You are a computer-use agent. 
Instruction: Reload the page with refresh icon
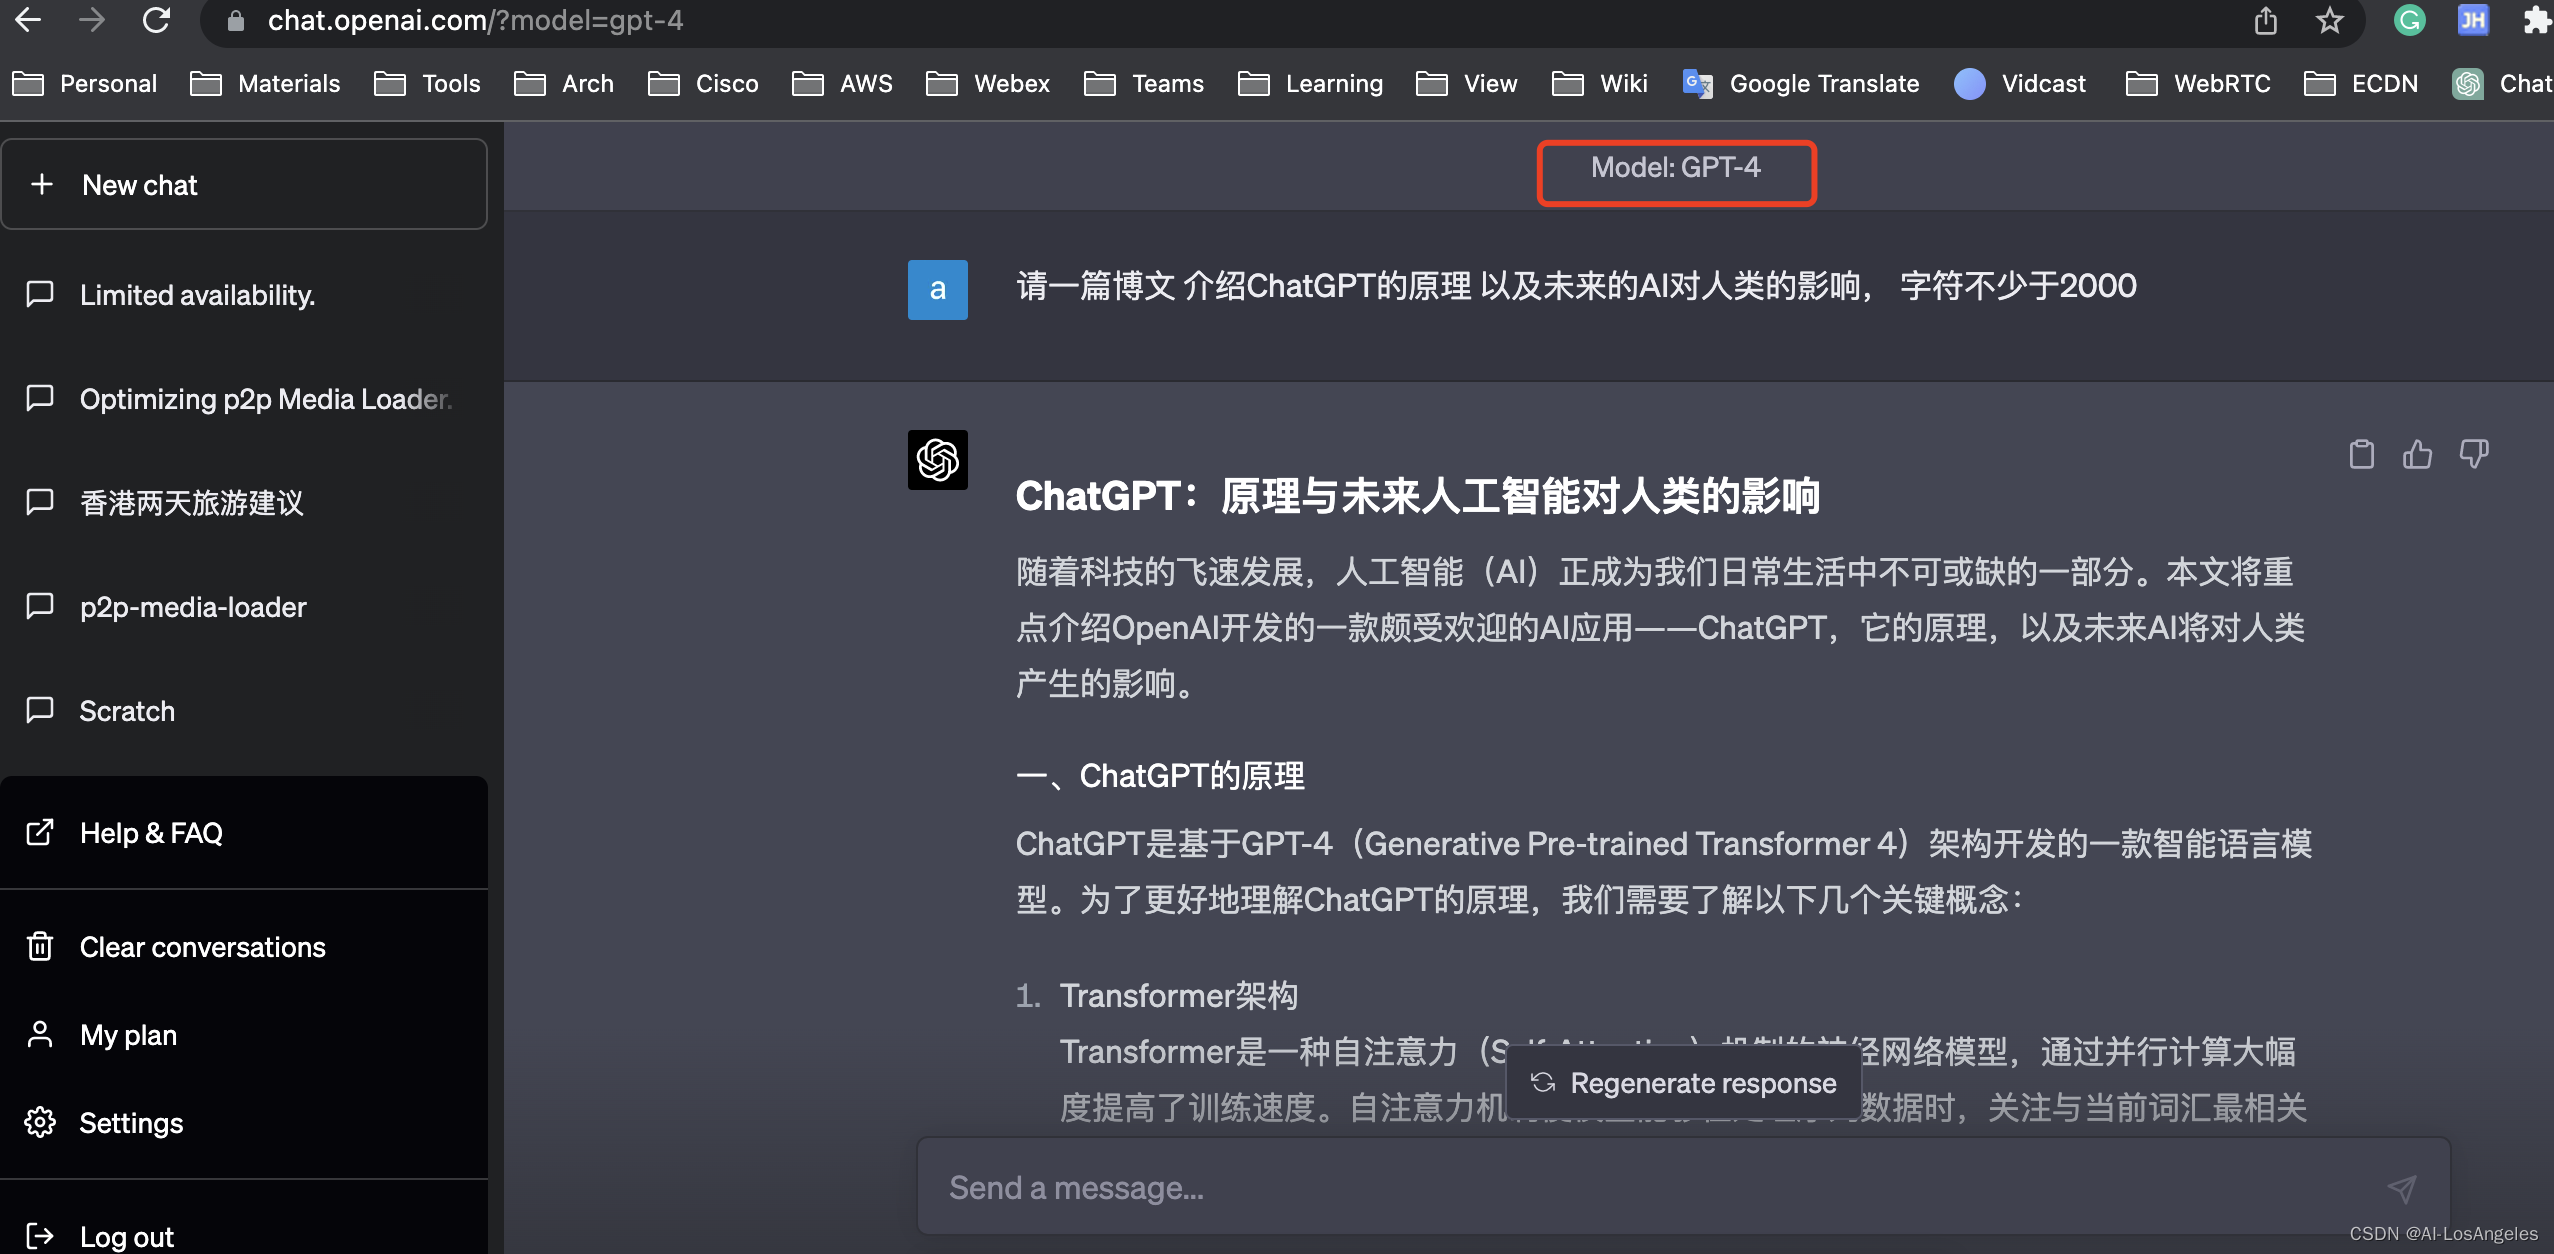pyautogui.click(x=157, y=20)
